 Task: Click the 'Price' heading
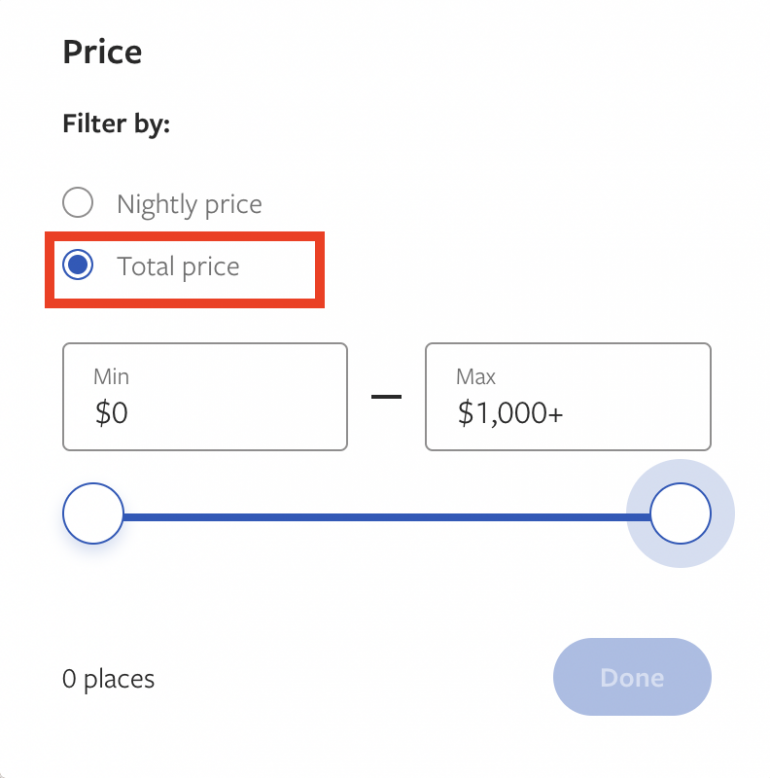pos(102,52)
